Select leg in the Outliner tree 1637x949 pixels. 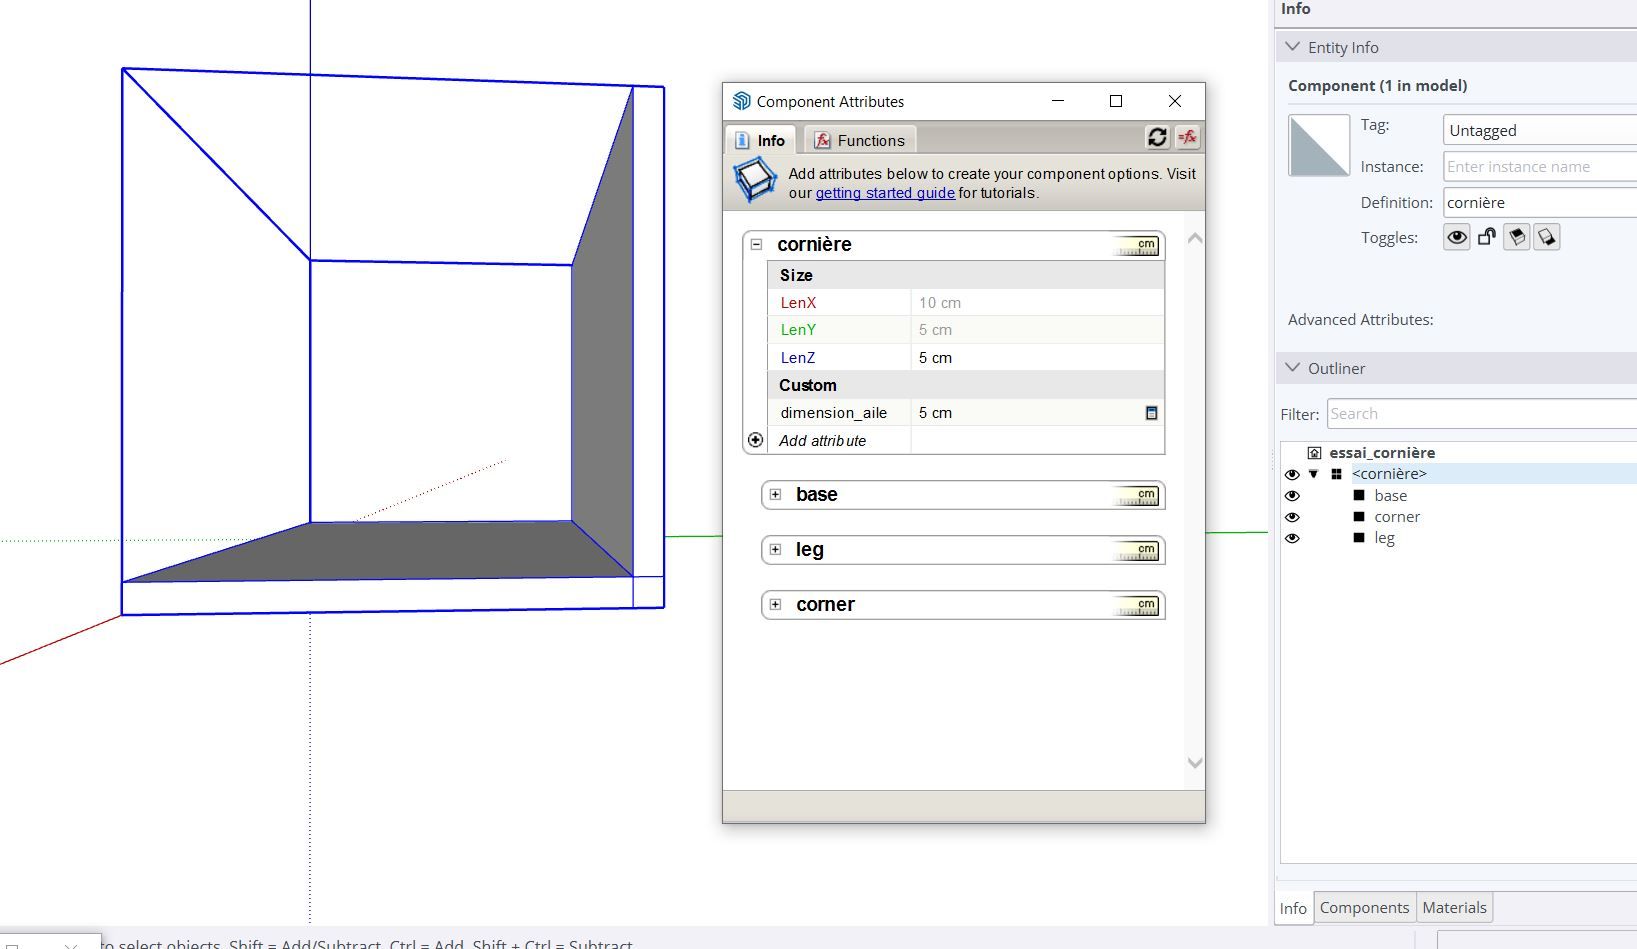pyautogui.click(x=1384, y=538)
